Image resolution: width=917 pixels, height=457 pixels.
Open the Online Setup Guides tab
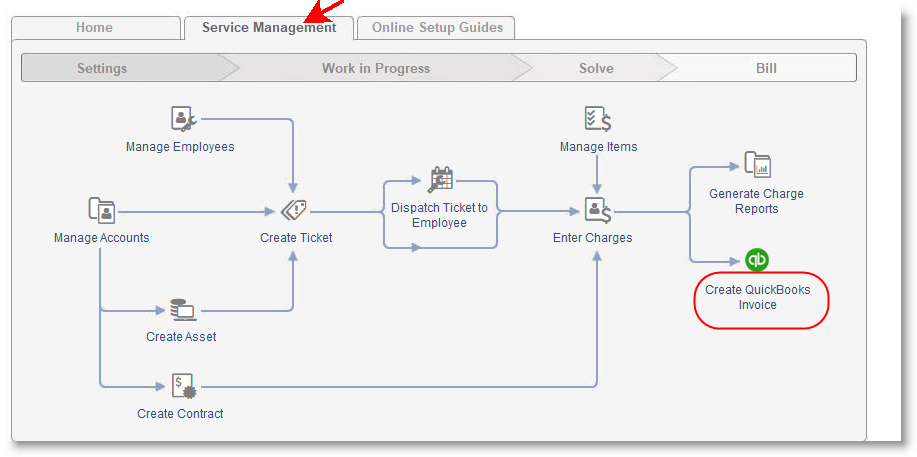tap(437, 28)
